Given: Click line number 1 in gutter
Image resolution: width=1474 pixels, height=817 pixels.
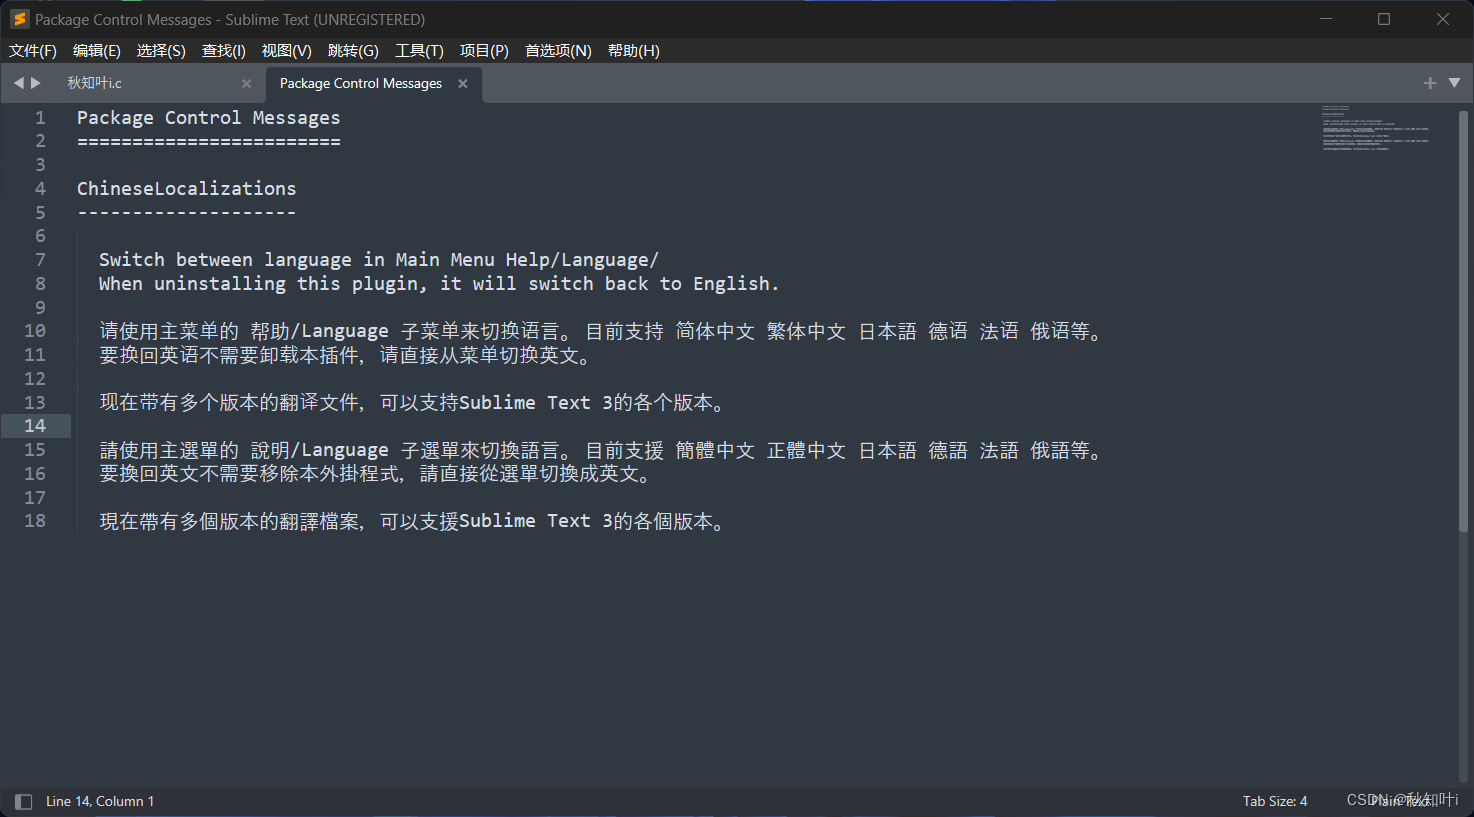Looking at the screenshot, I should click(x=40, y=117).
